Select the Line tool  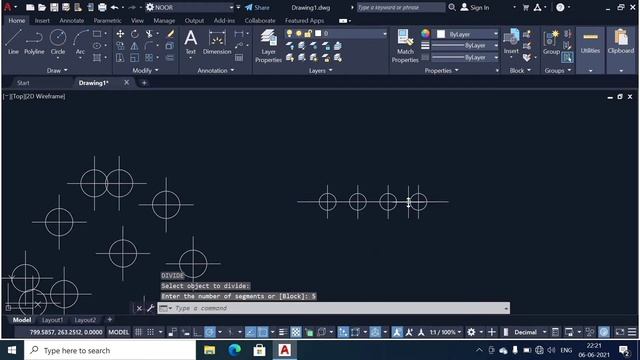(x=13, y=42)
